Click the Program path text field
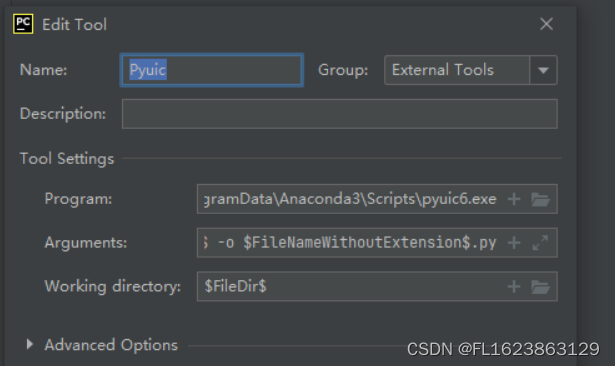Image resolution: width=615 pixels, height=366 pixels. (377, 199)
